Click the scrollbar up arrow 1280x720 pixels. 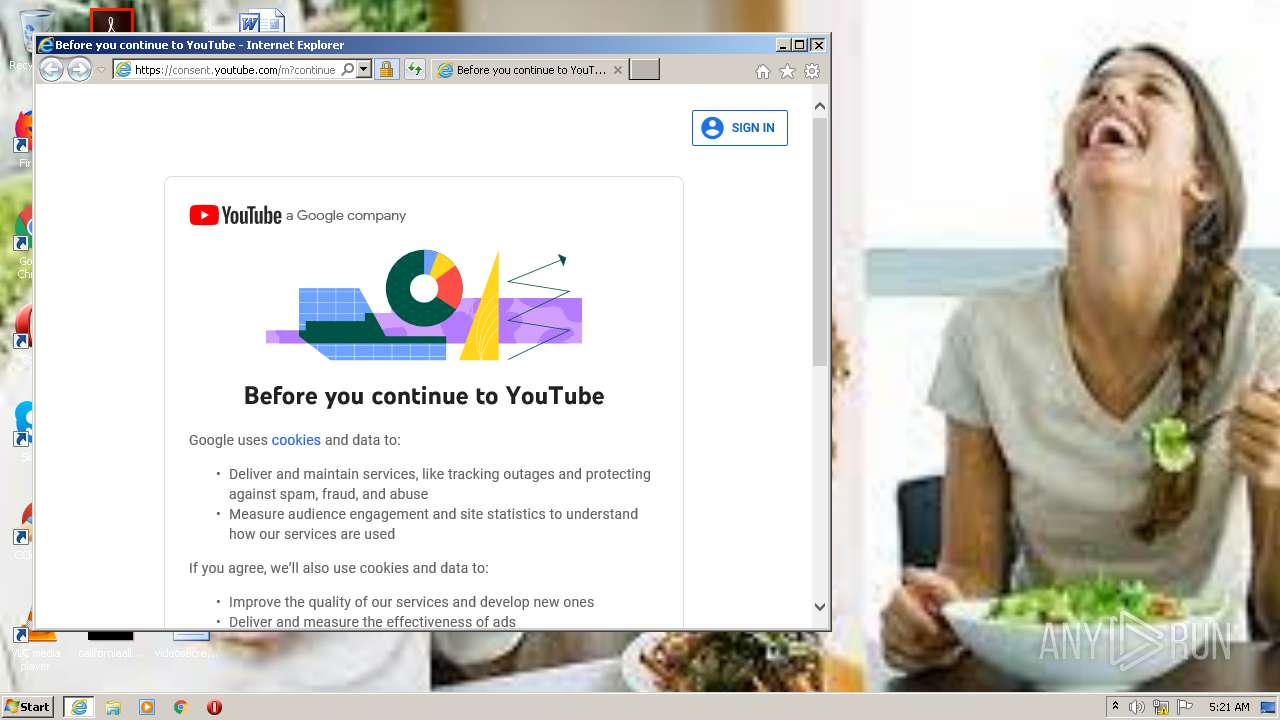[x=820, y=106]
